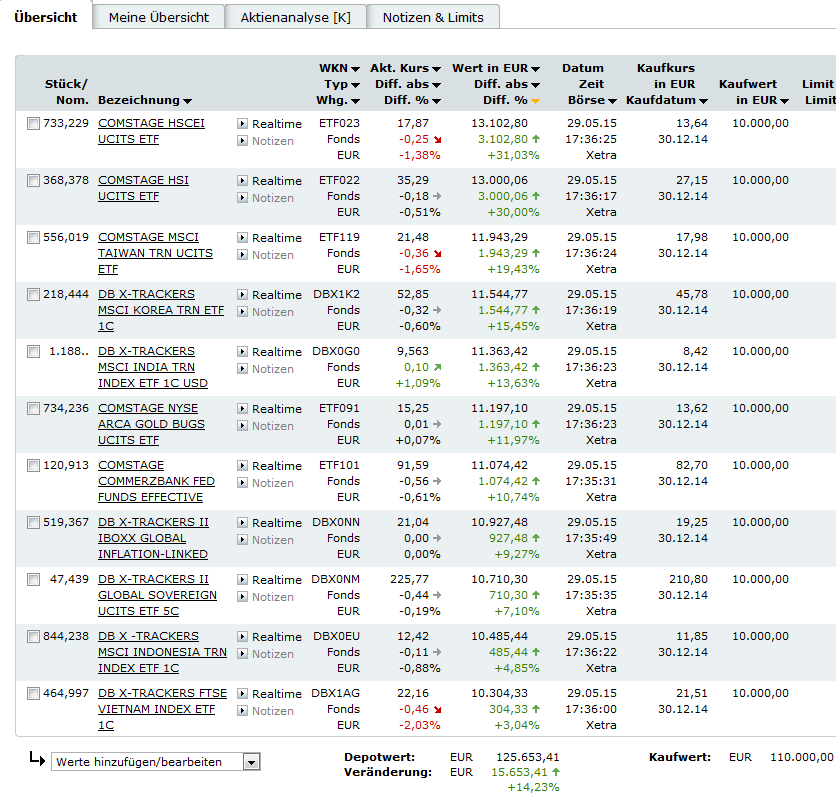
Task: Open Realtime icon for COMMERZBANK FED FUNDS row
Action: coord(242,466)
